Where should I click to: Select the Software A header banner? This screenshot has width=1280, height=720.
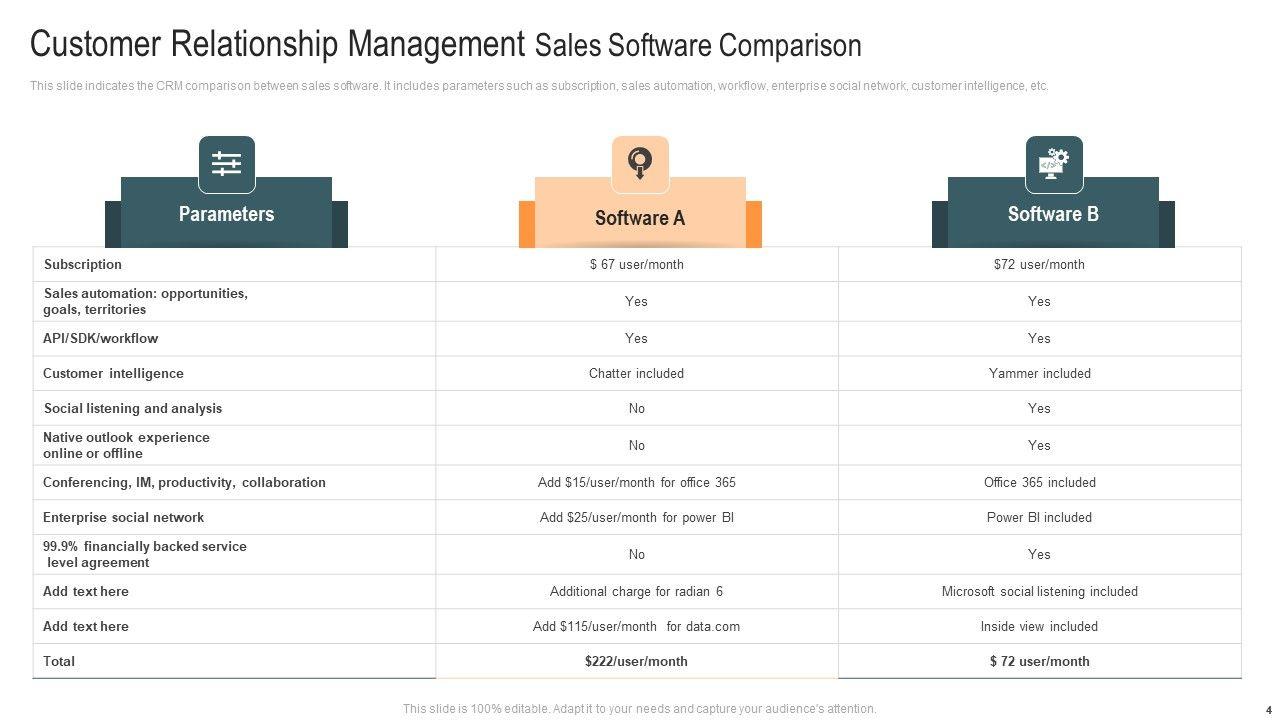click(640, 218)
